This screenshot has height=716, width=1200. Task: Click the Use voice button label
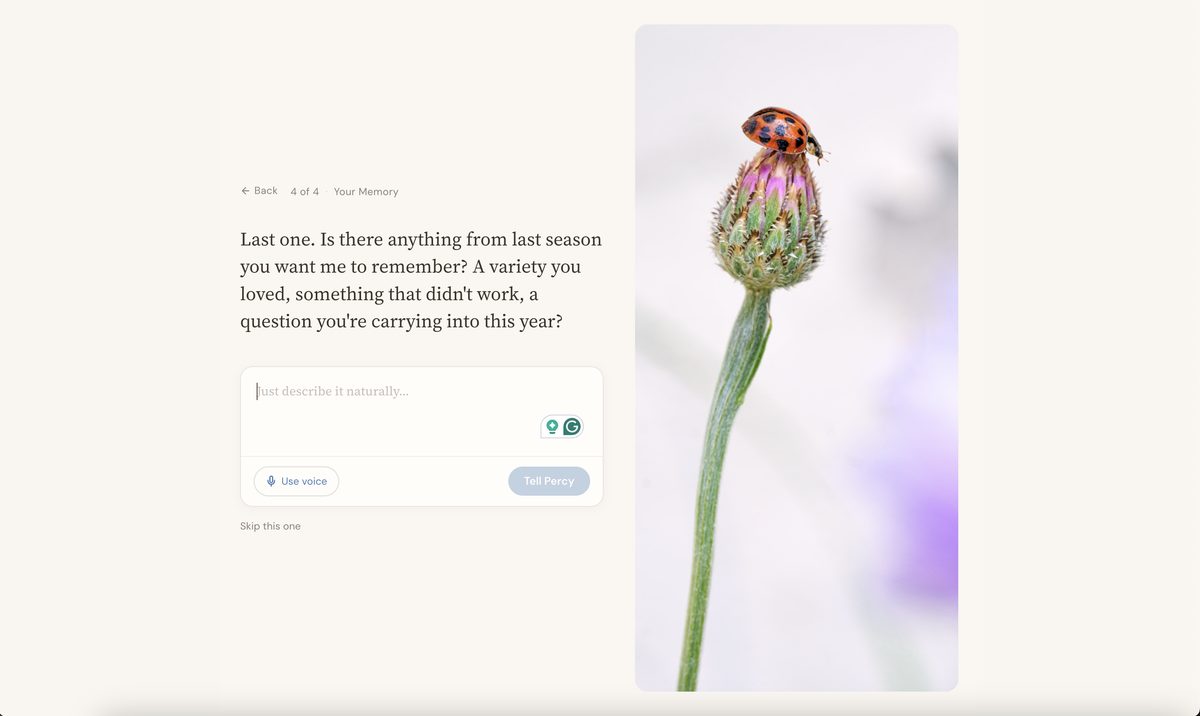(x=304, y=481)
